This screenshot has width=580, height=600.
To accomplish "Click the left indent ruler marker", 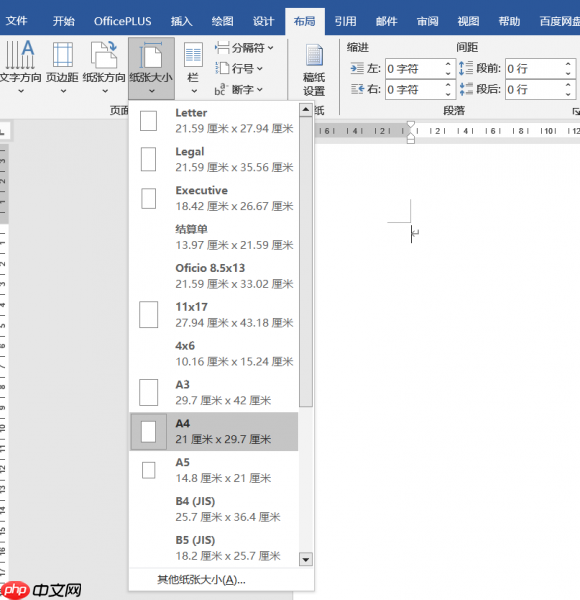I will 411,140.
